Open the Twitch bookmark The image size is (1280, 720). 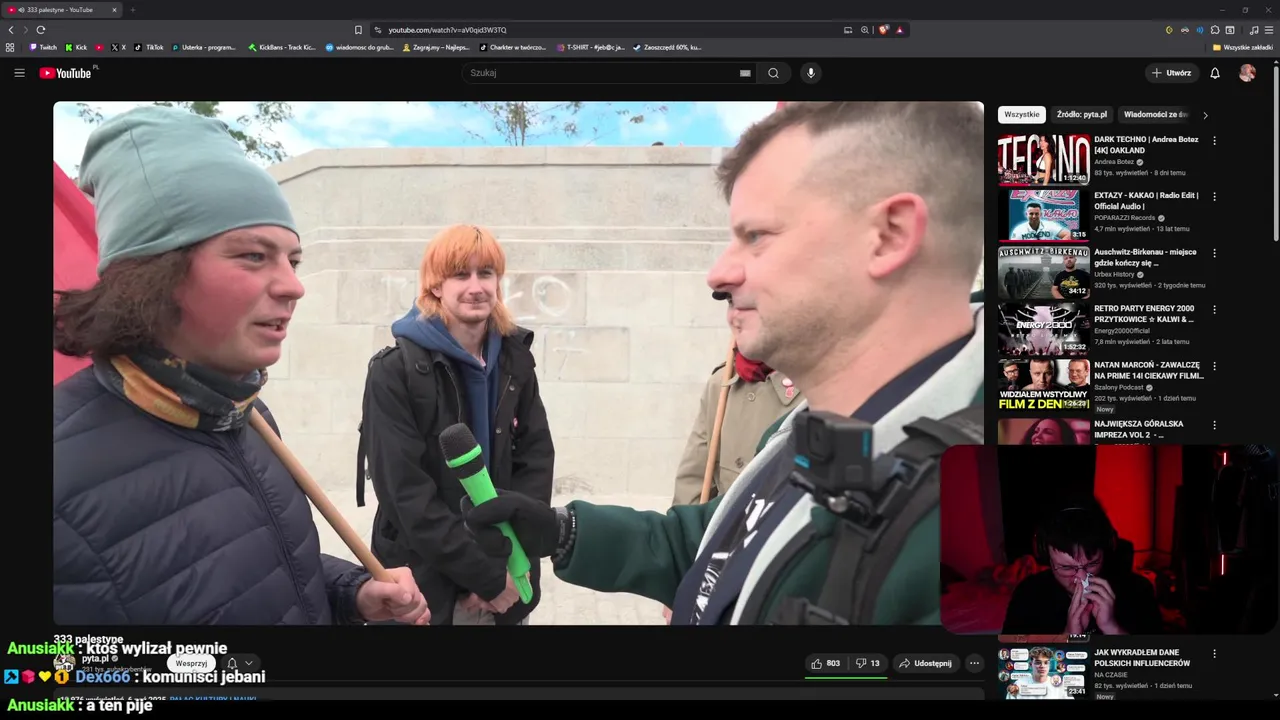click(43, 47)
